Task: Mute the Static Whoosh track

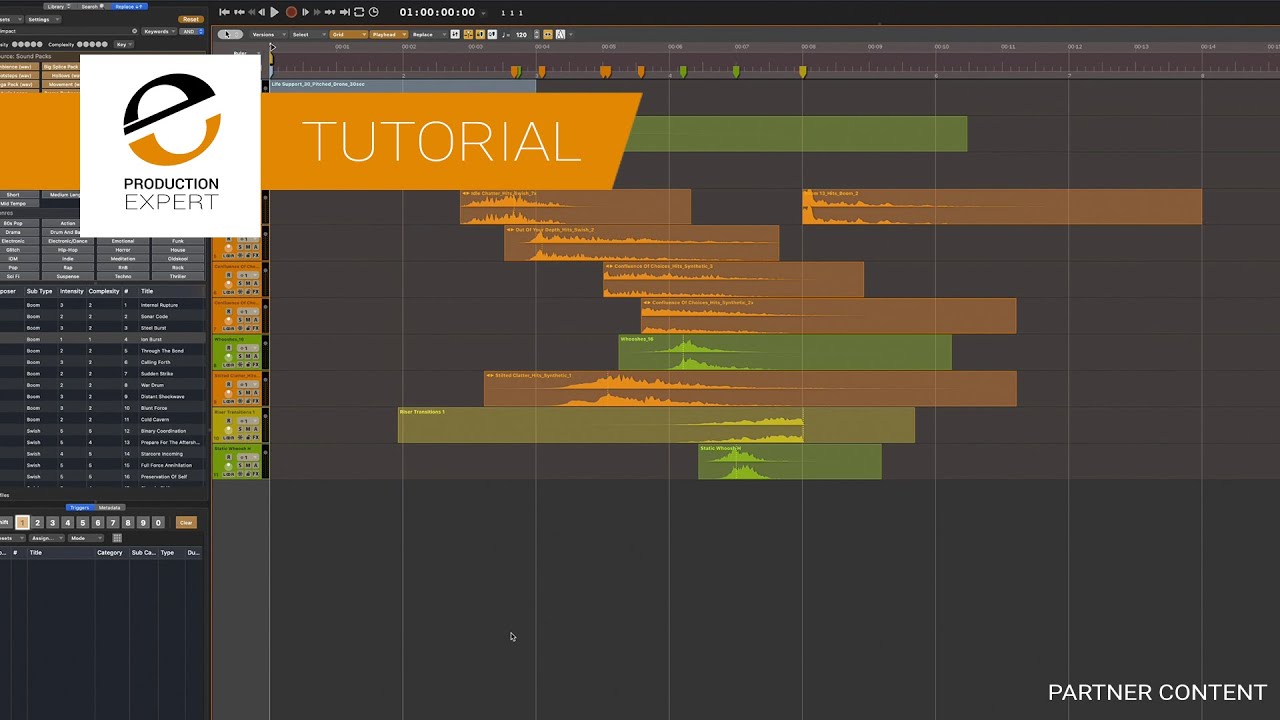Action: click(x=248, y=465)
